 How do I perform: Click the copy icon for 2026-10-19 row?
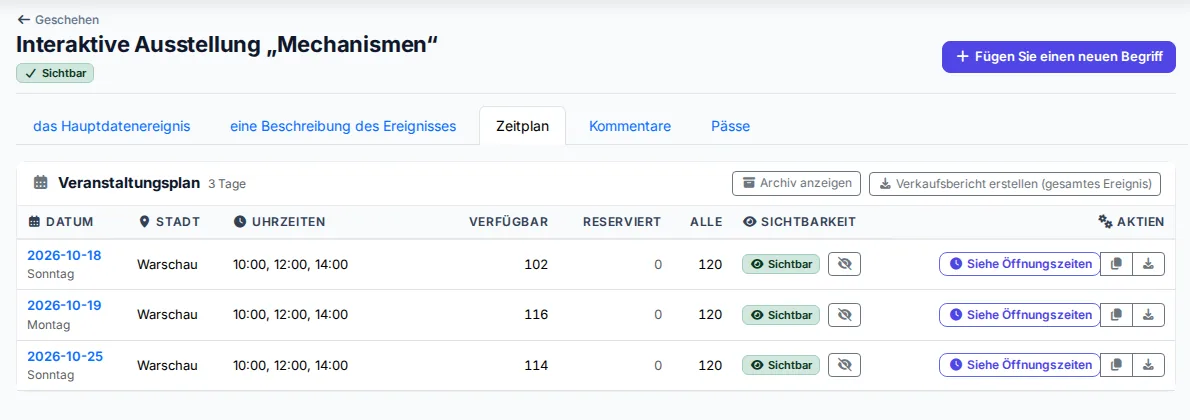point(1116,314)
